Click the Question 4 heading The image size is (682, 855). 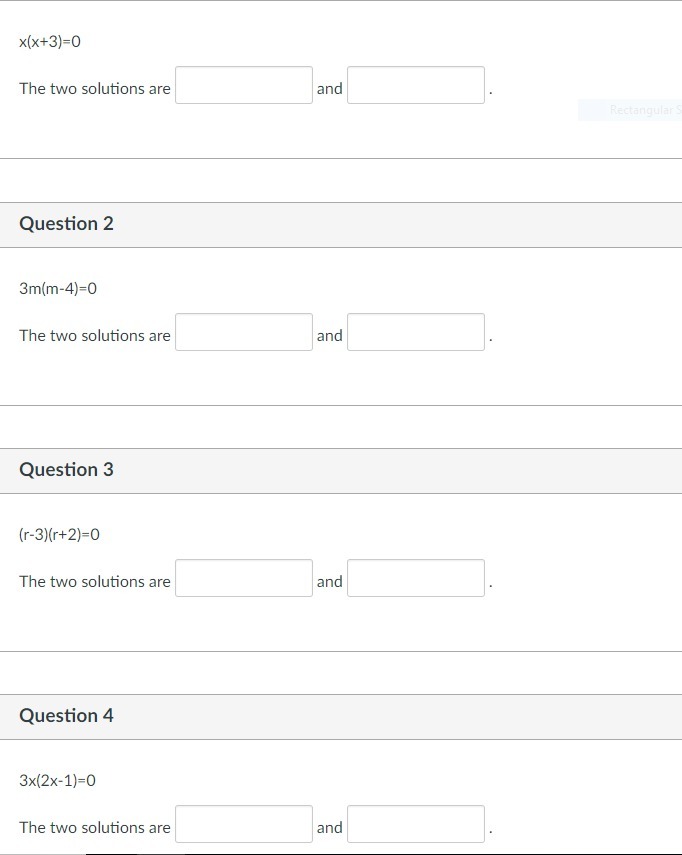click(67, 716)
